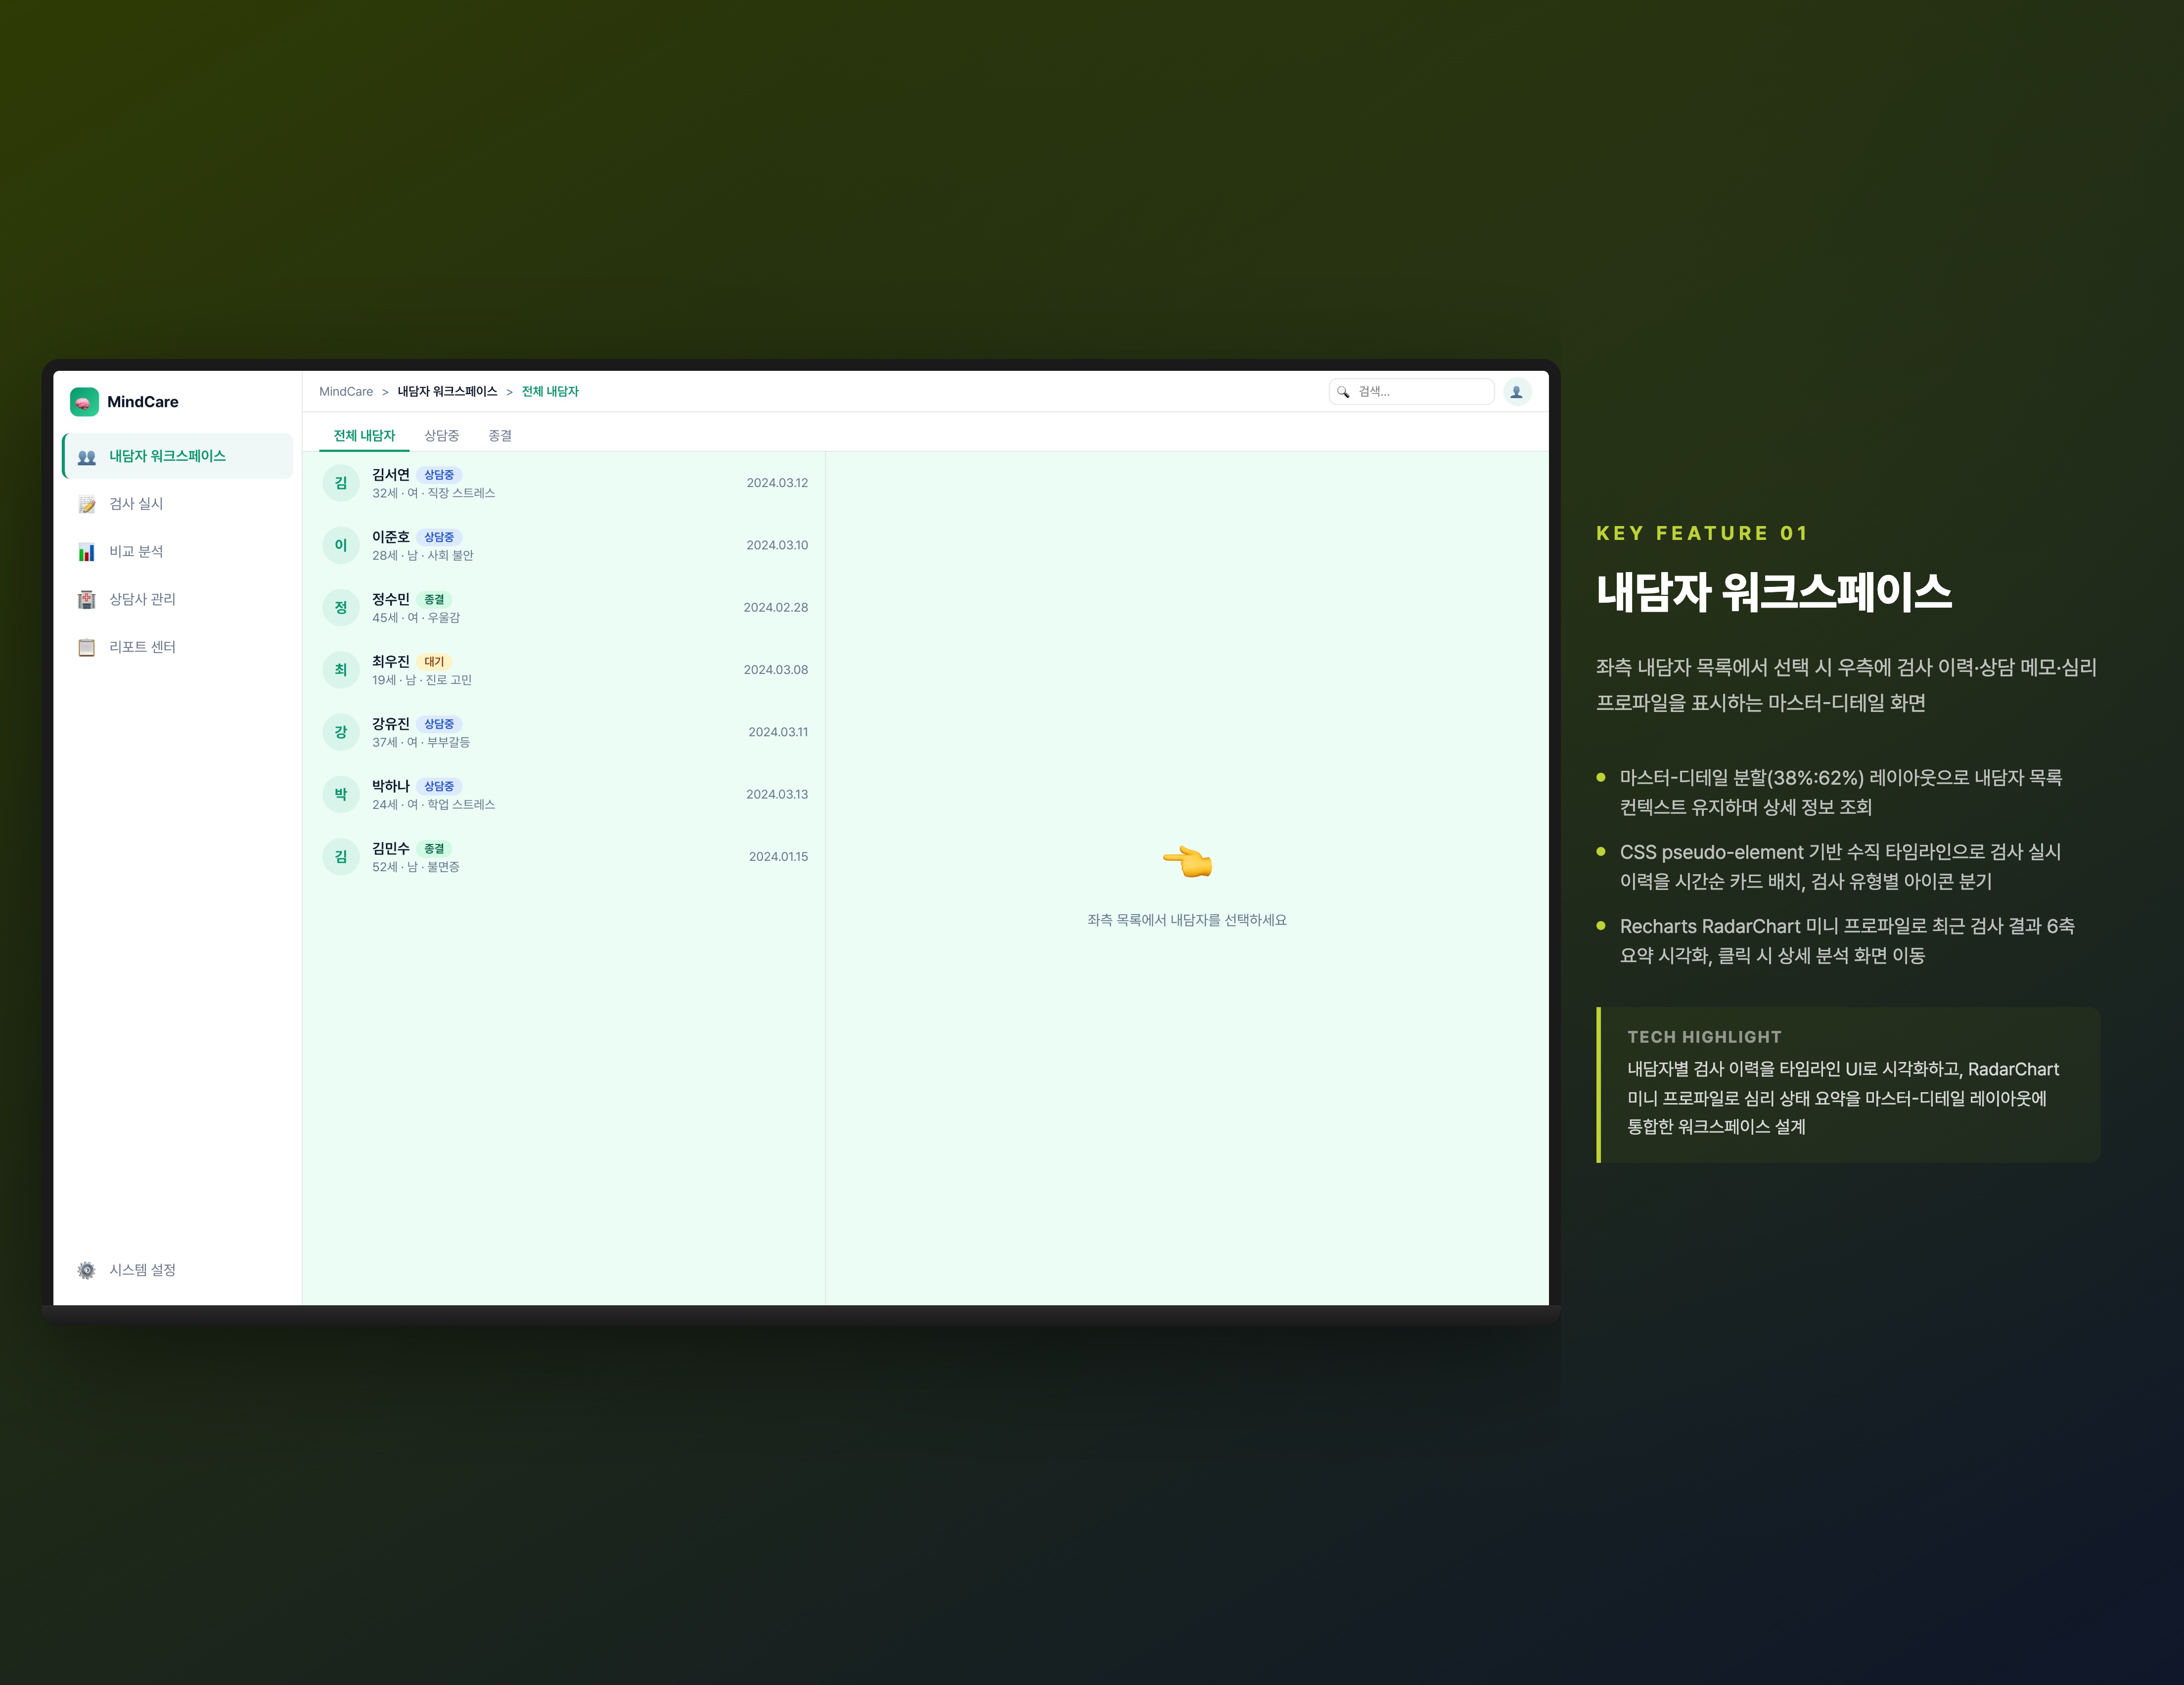2184x1685 pixels.
Task: Click the search magnifier icon in the header
Action: (1344, 392)
